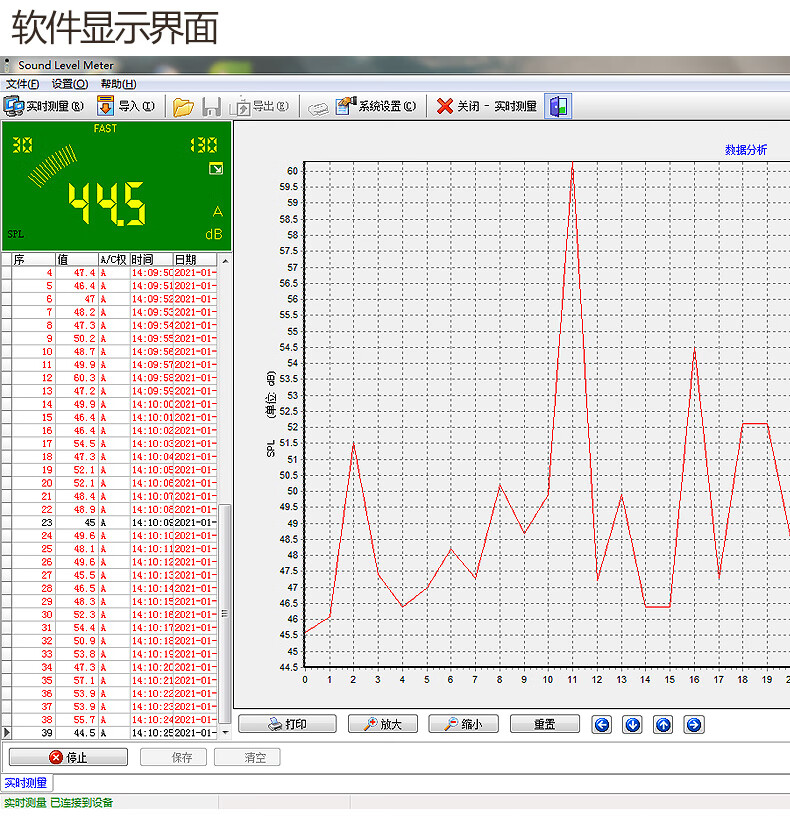Viewport: 790px width, 817px height.
Task: Click the red X close real-time measurement
Action: click(445, 106)
